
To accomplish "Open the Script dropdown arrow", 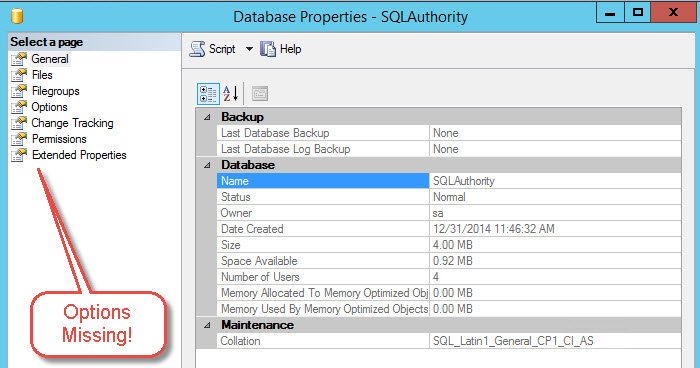I will tap(249, 49).
